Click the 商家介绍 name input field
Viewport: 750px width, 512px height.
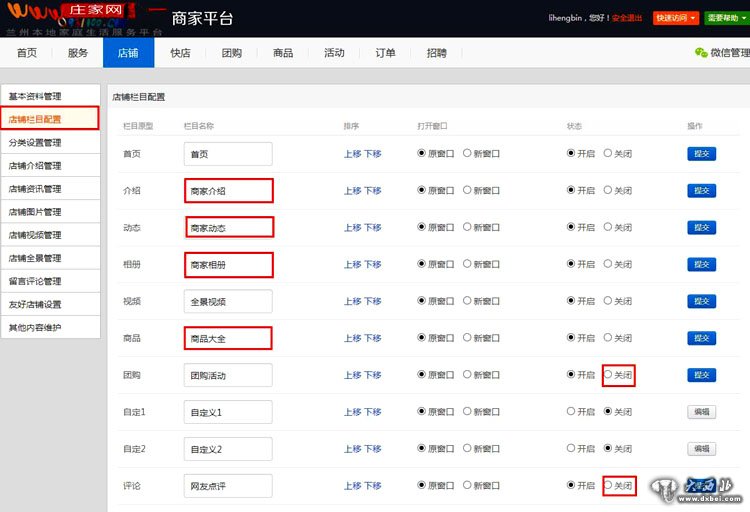[x=228, y=191]
